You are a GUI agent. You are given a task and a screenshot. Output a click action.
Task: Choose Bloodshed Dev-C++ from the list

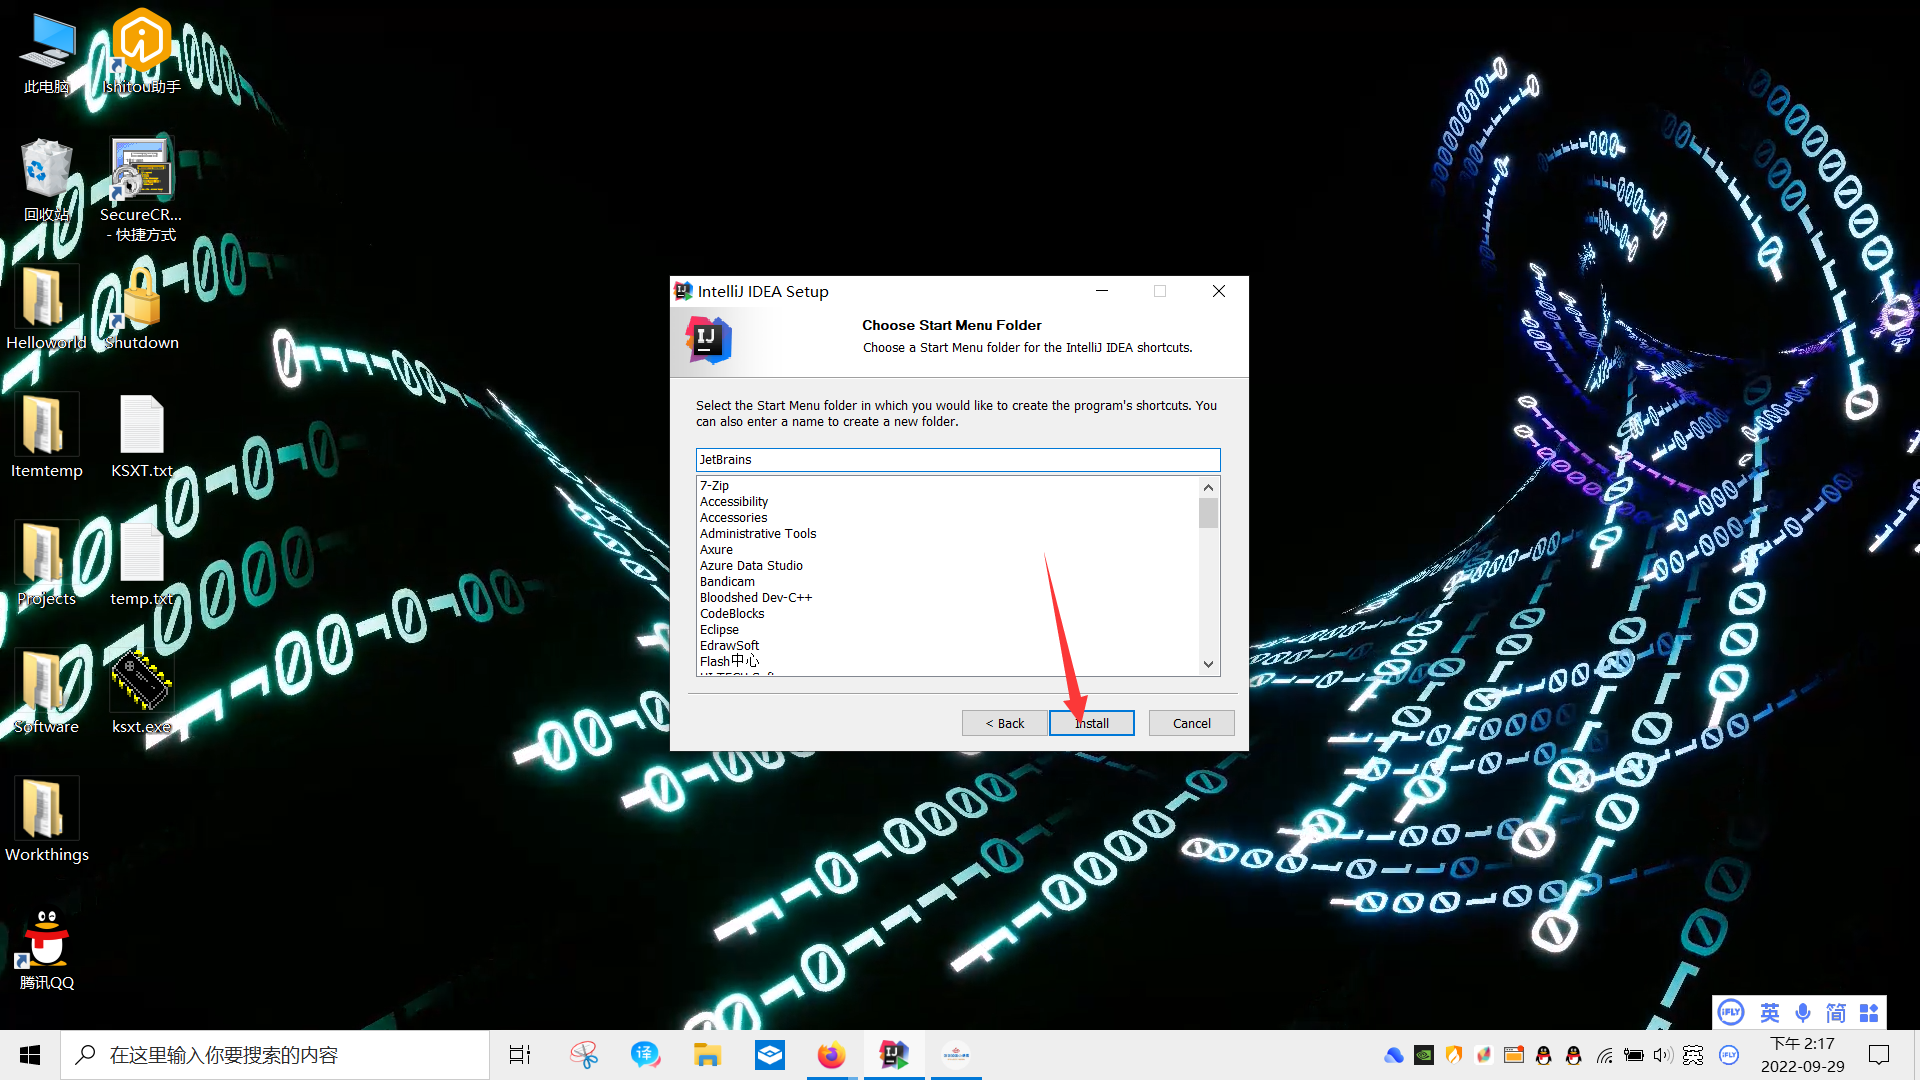click(x=755, y=598)
